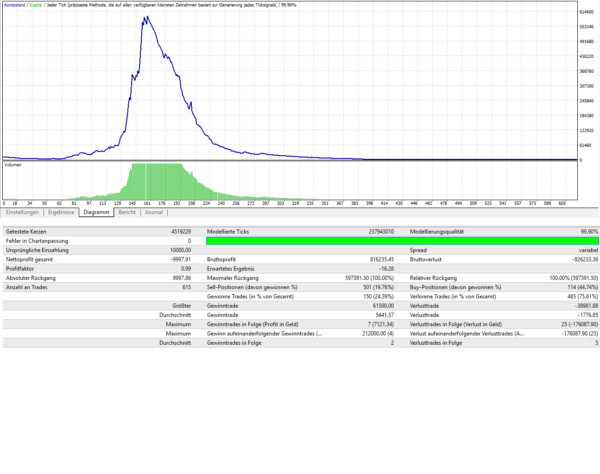600x474 pixels.
Task: Click 'Sell-Positionen (davon gewonnen %)' label
Action: [252, 287]
